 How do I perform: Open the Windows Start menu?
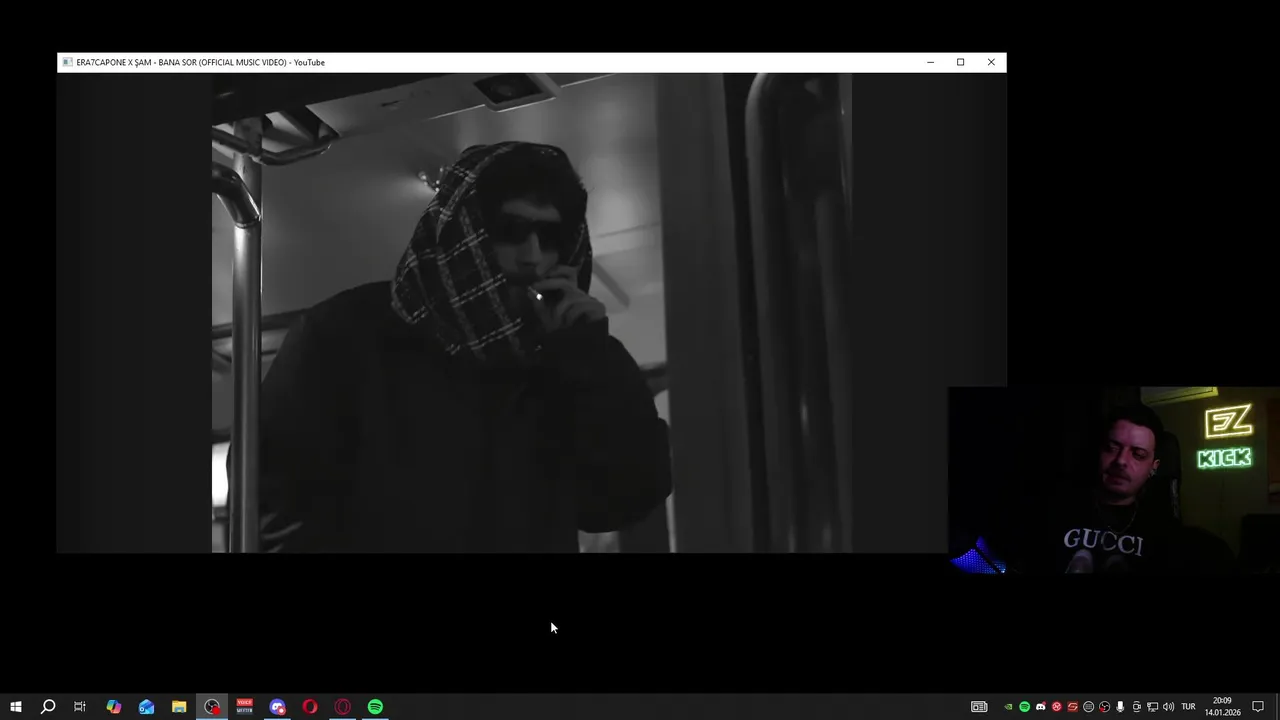click(x=16, y=707)
